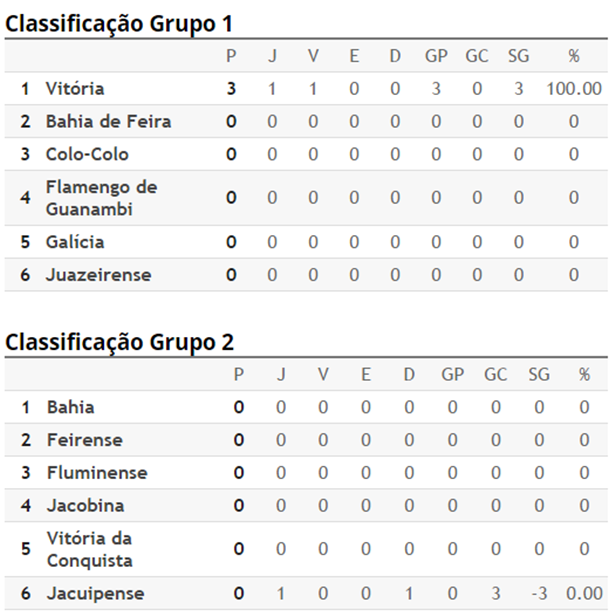Select Fluminense in Grupo 2 table
Image resolution: width=615 pixels, height=616 pixels.
[x=97, y=473]
